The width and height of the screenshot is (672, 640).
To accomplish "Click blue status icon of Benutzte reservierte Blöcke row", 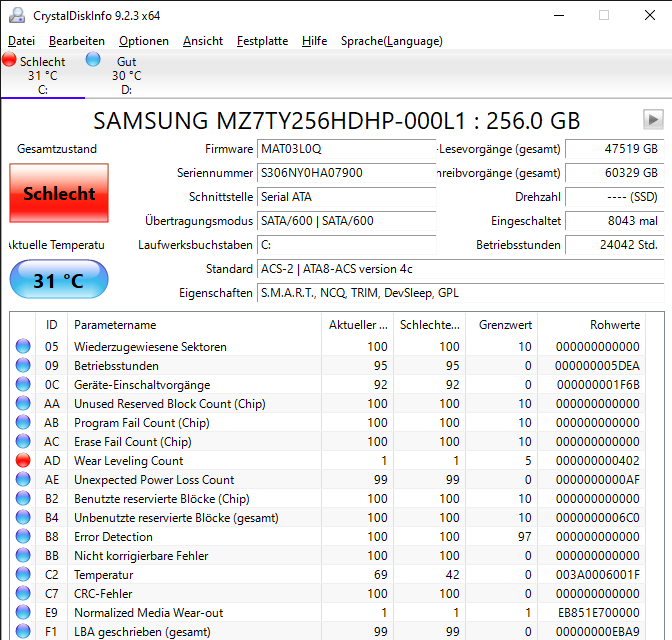I will point(23,499).
